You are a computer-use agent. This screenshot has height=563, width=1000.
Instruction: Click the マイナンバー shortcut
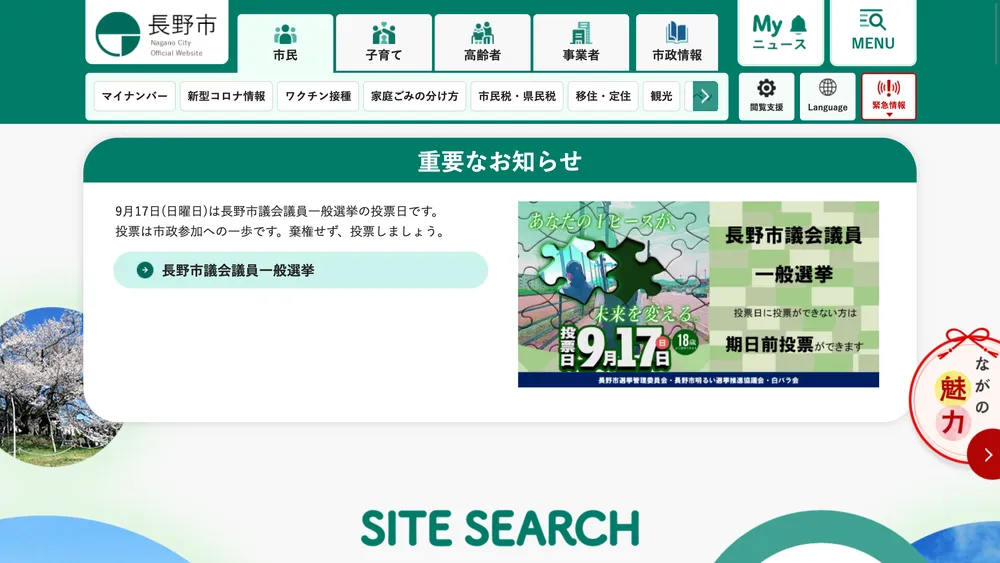(x=135, y=96)
